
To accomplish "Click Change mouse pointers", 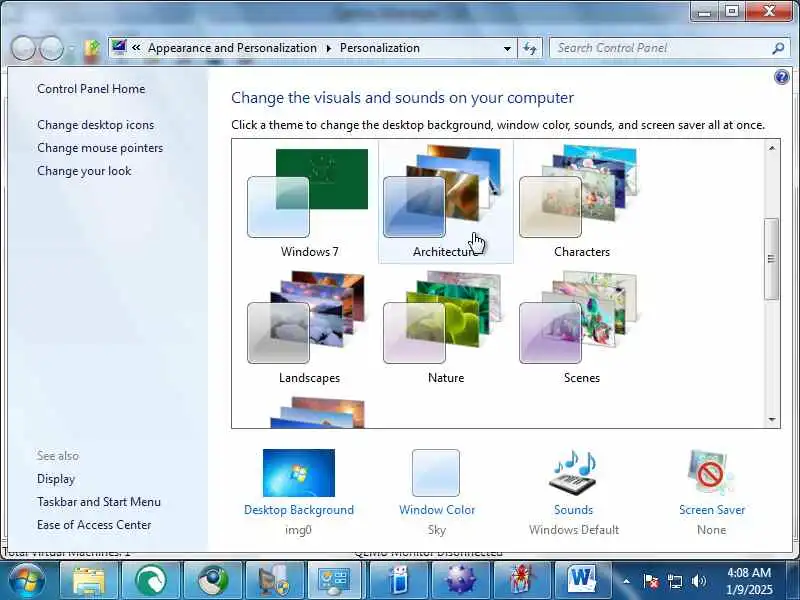I will [100, 148].
